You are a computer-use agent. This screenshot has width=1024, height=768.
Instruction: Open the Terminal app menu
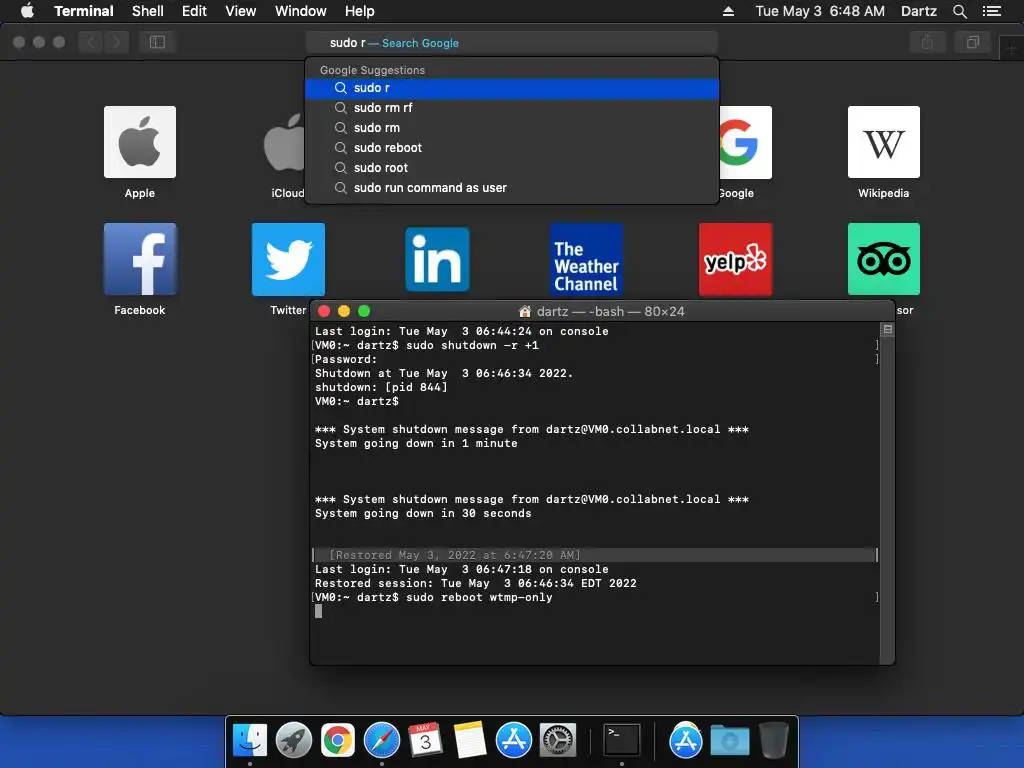(x=84, y=11)
